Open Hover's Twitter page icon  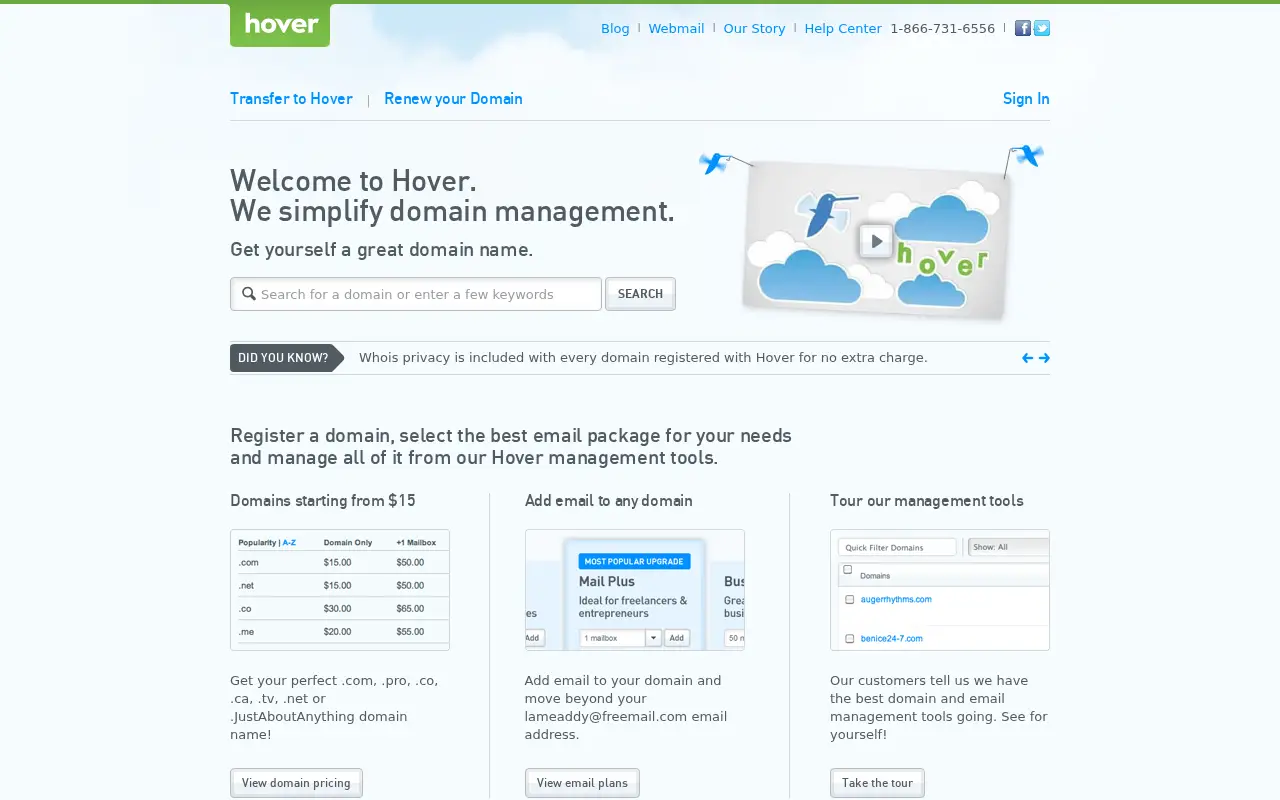pos(1042,28)
